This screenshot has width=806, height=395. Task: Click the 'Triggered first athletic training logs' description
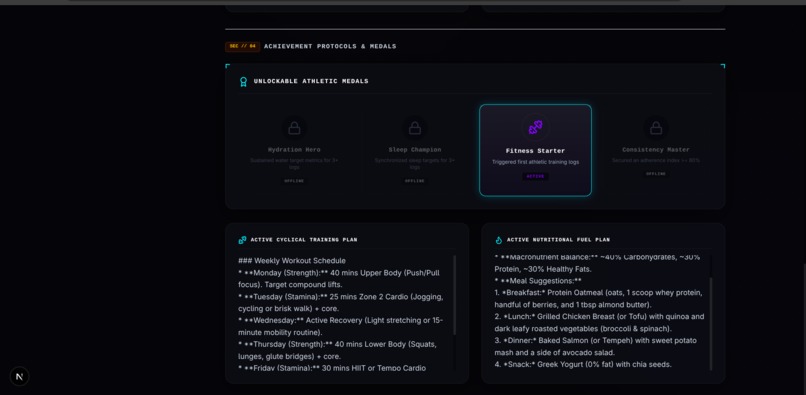[535, 162]
